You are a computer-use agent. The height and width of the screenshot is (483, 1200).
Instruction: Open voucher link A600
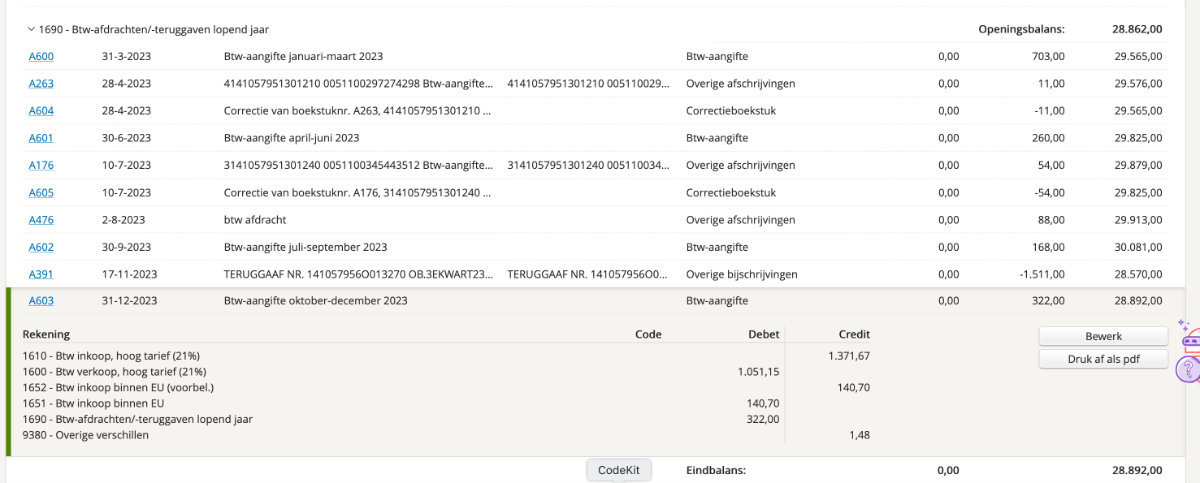click(41, 56)
